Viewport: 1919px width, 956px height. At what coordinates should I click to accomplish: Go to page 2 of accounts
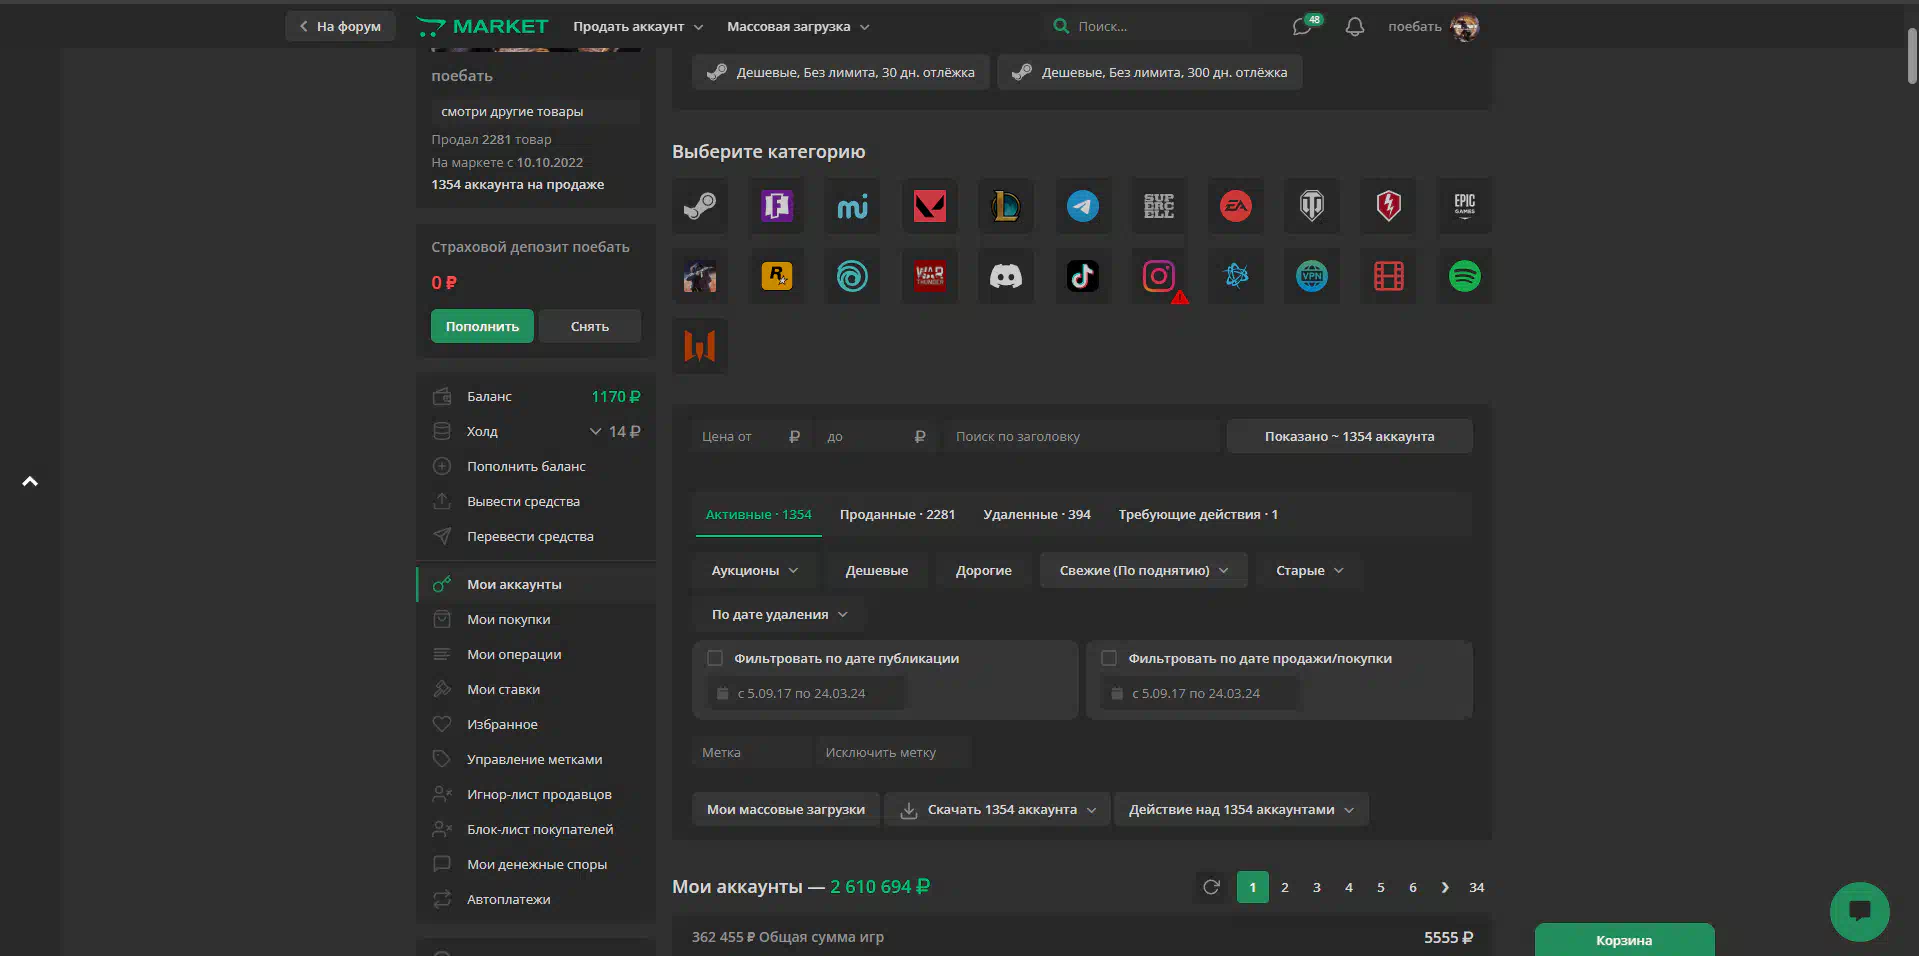pyautogui.click(x=1285, y=887)
